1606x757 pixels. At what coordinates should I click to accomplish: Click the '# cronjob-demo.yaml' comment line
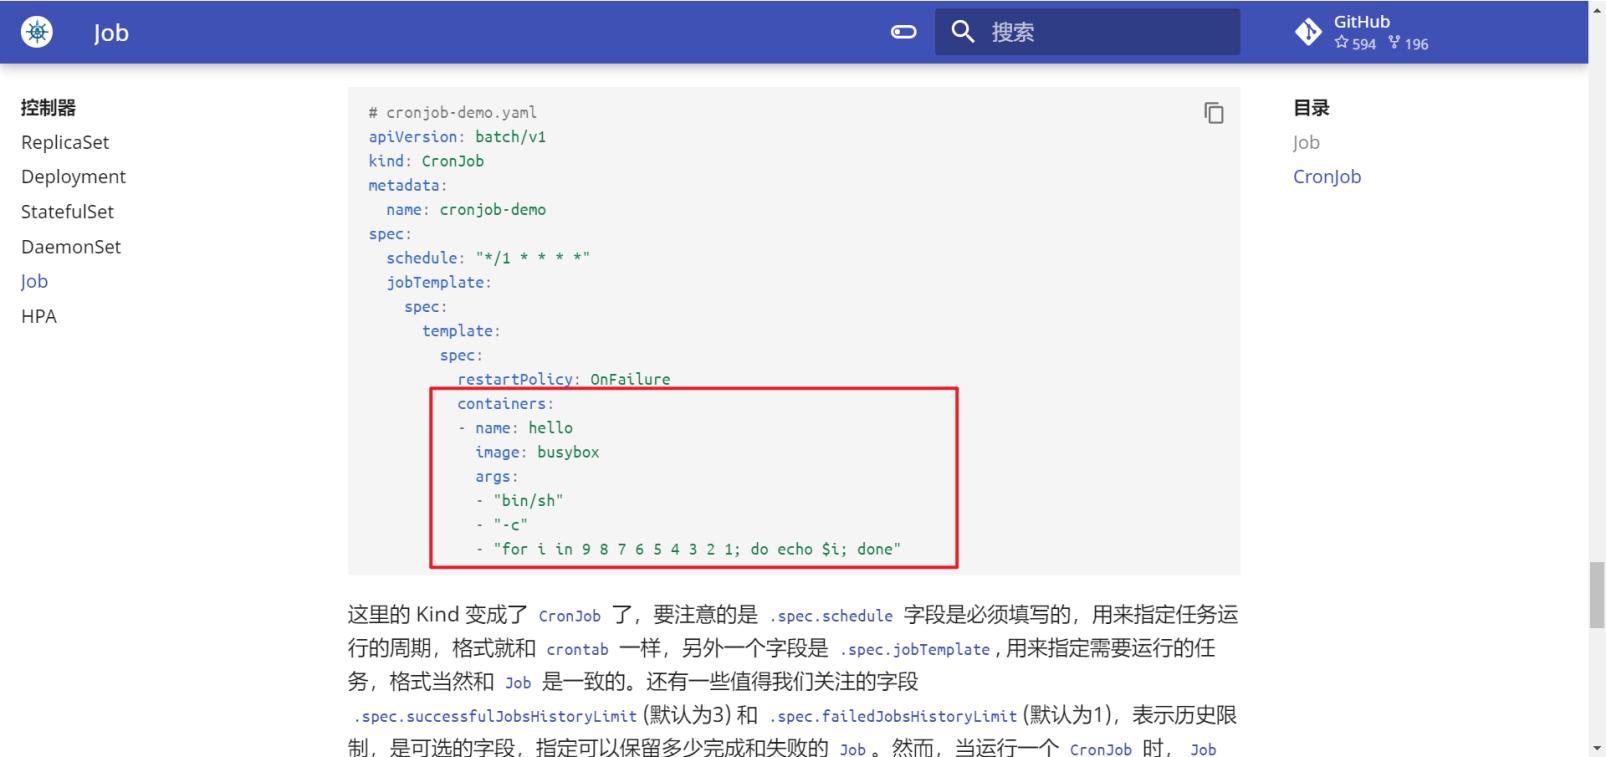[x=452, y=112]
